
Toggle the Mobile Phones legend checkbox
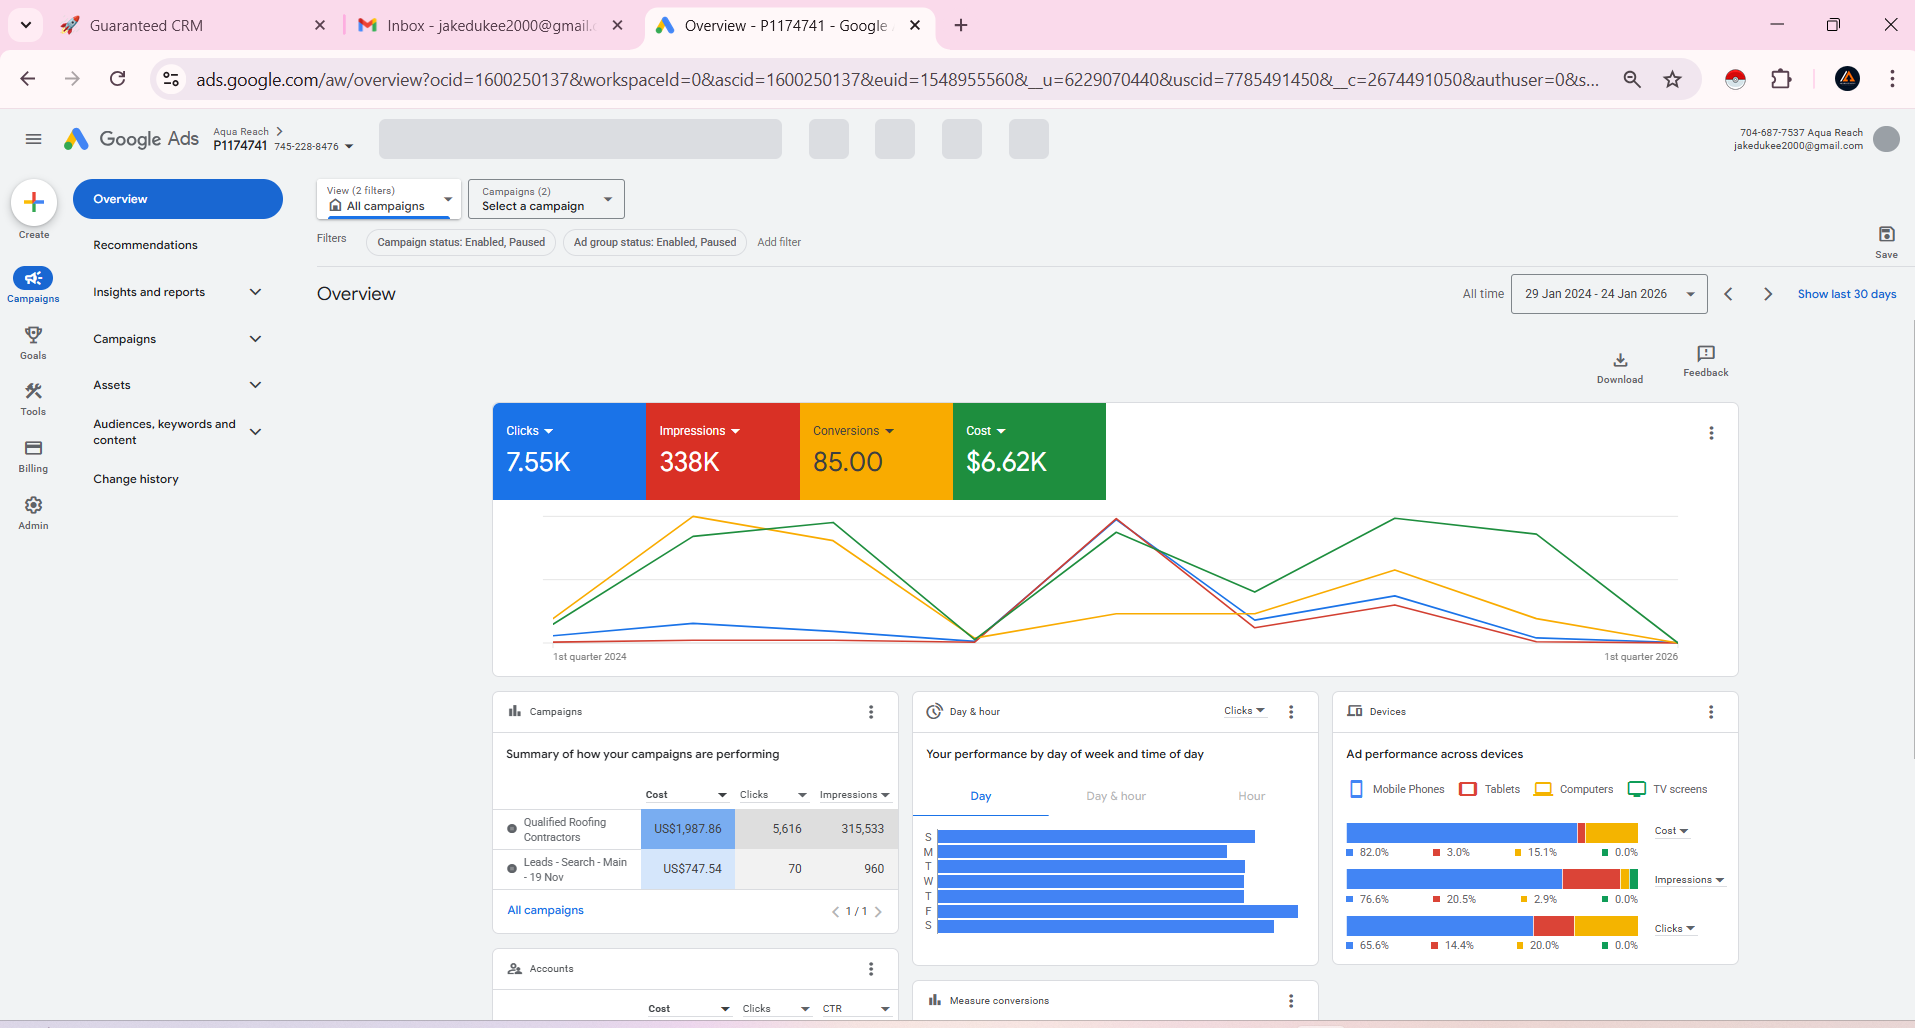[1356, 789]
